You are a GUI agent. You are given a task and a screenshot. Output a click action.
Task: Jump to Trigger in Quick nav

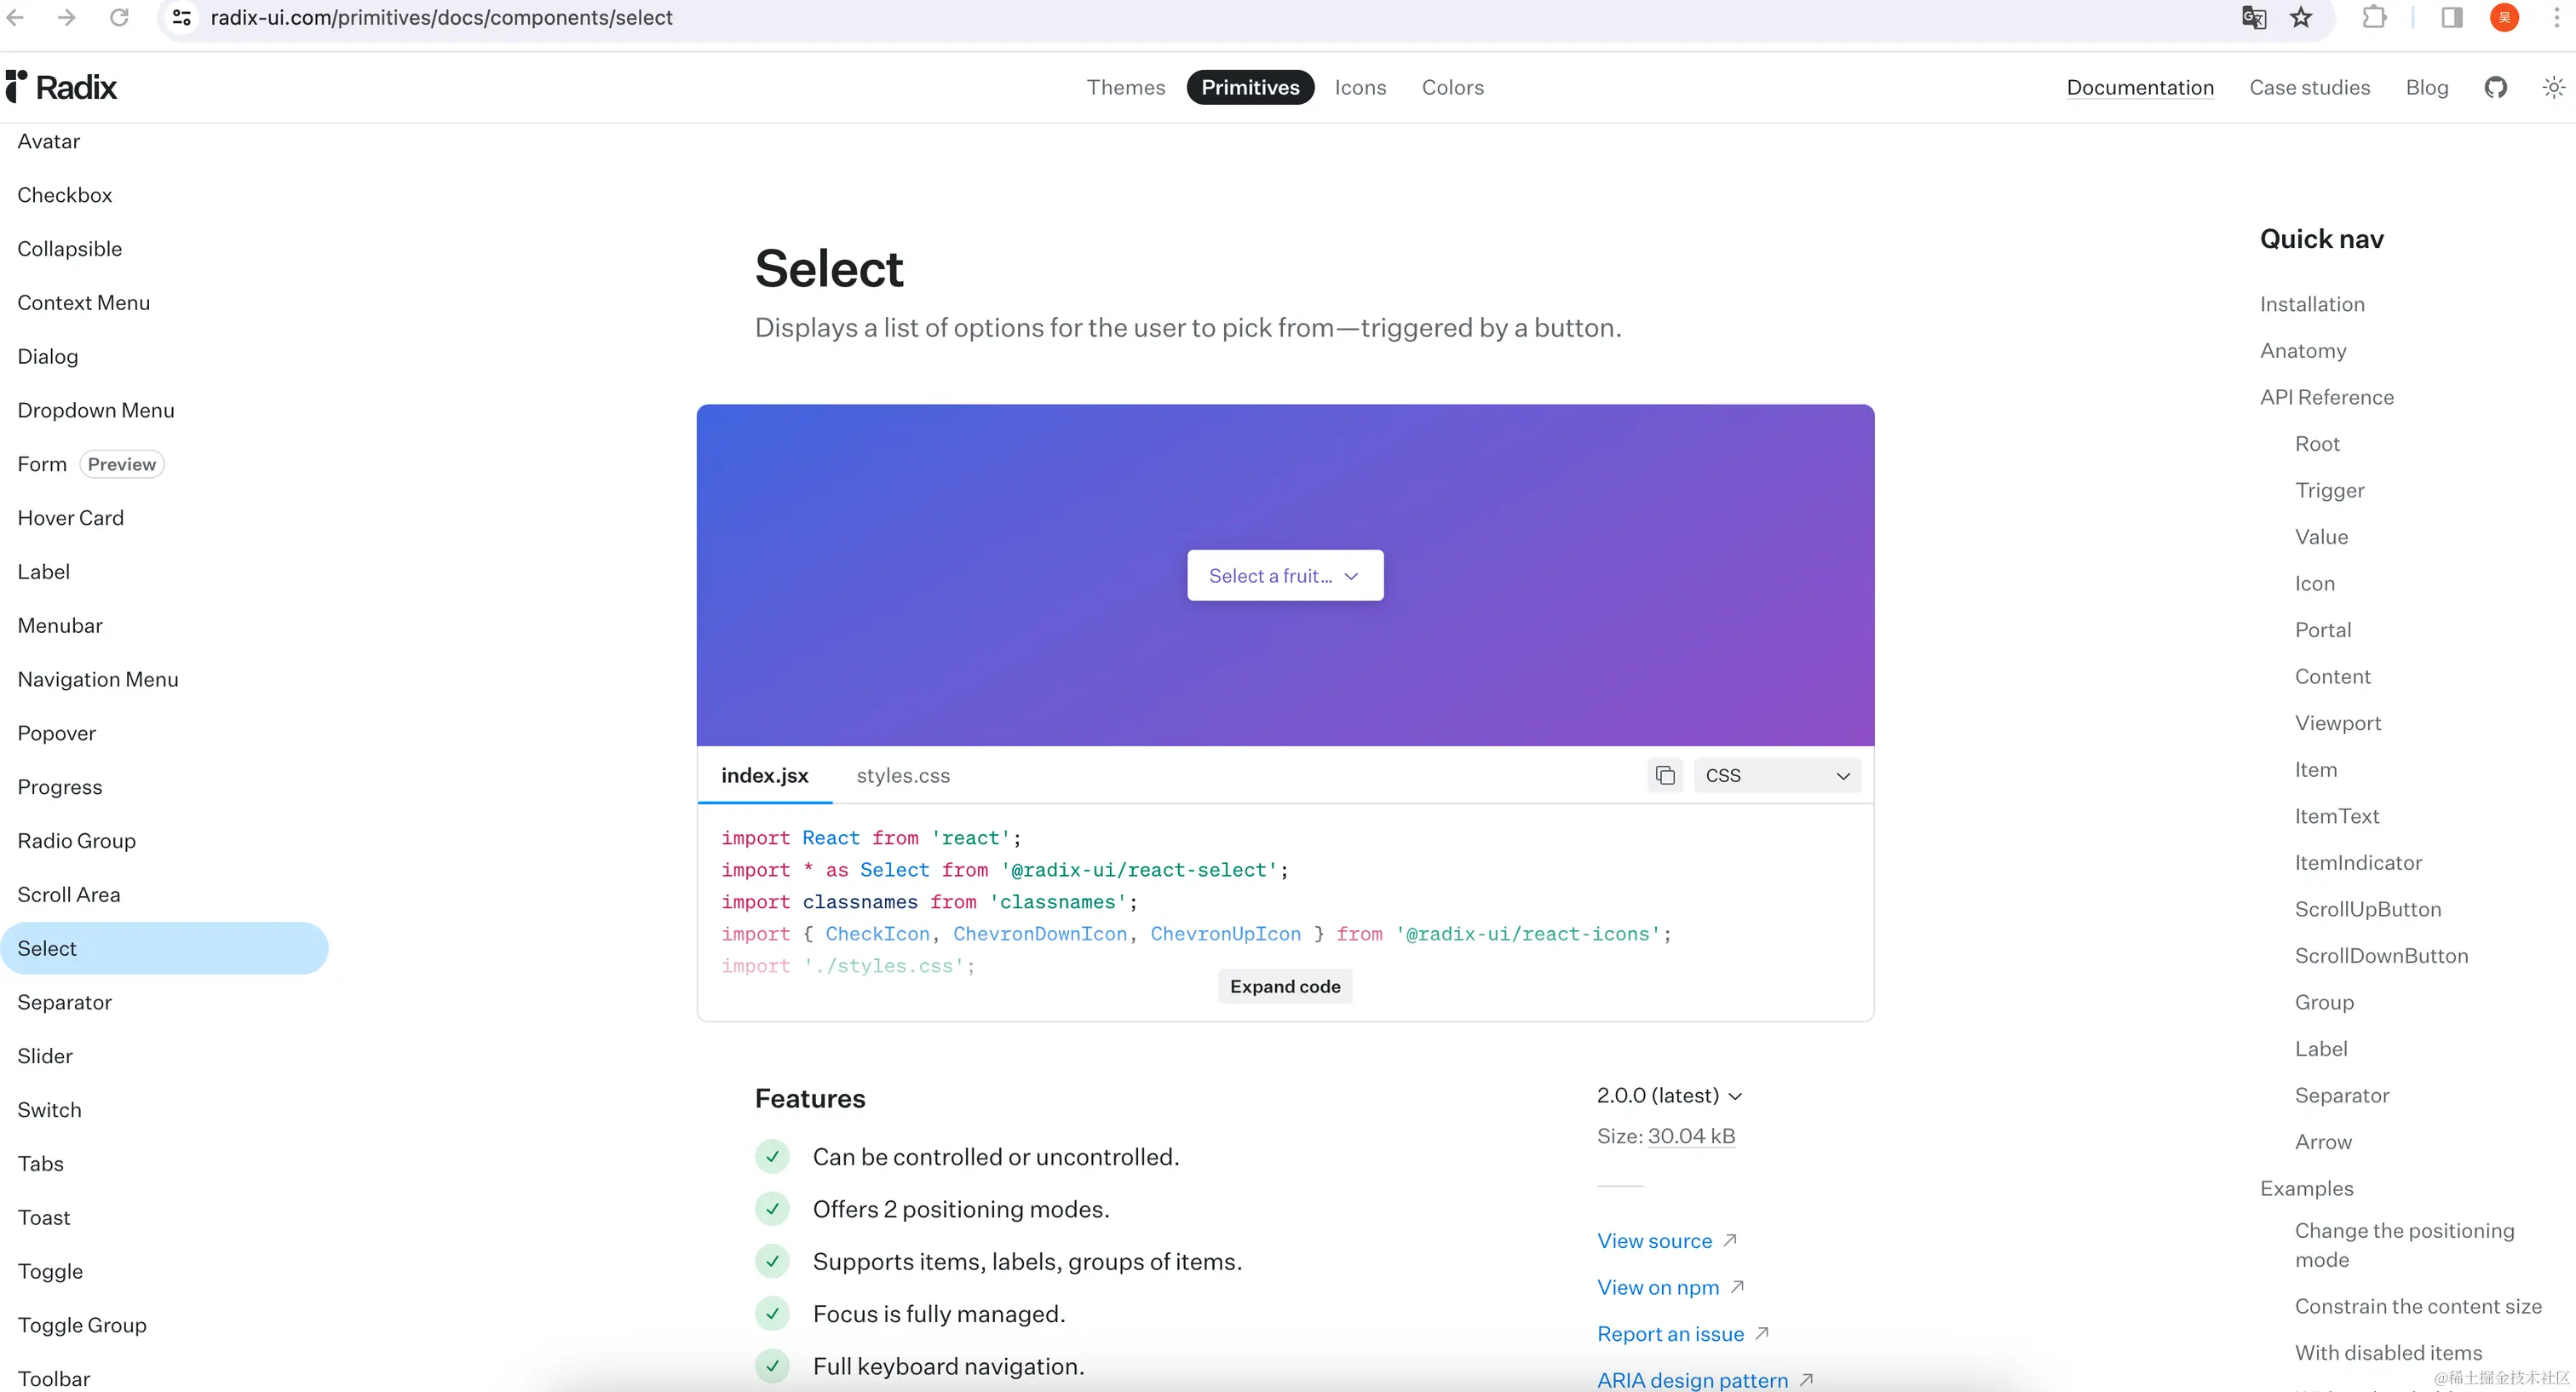(x=2329, y=490)
